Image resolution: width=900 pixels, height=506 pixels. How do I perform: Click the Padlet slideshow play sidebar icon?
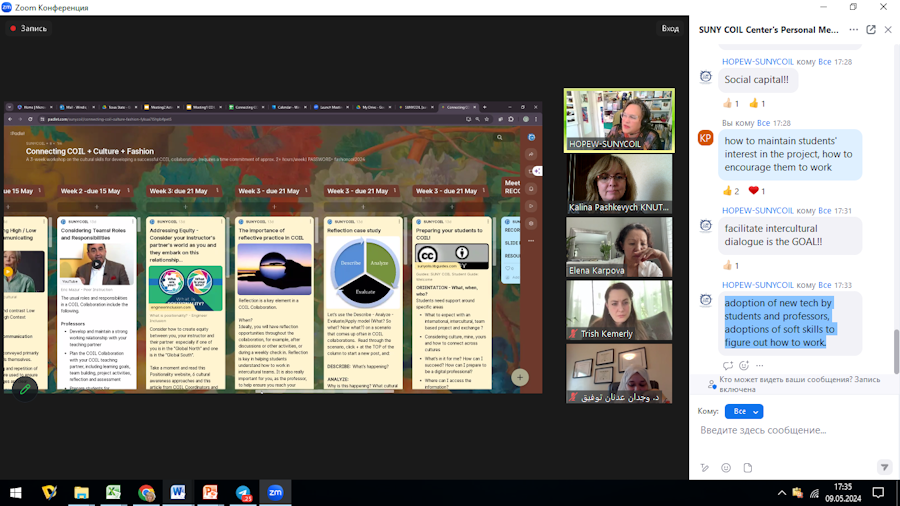coord(531,206)
